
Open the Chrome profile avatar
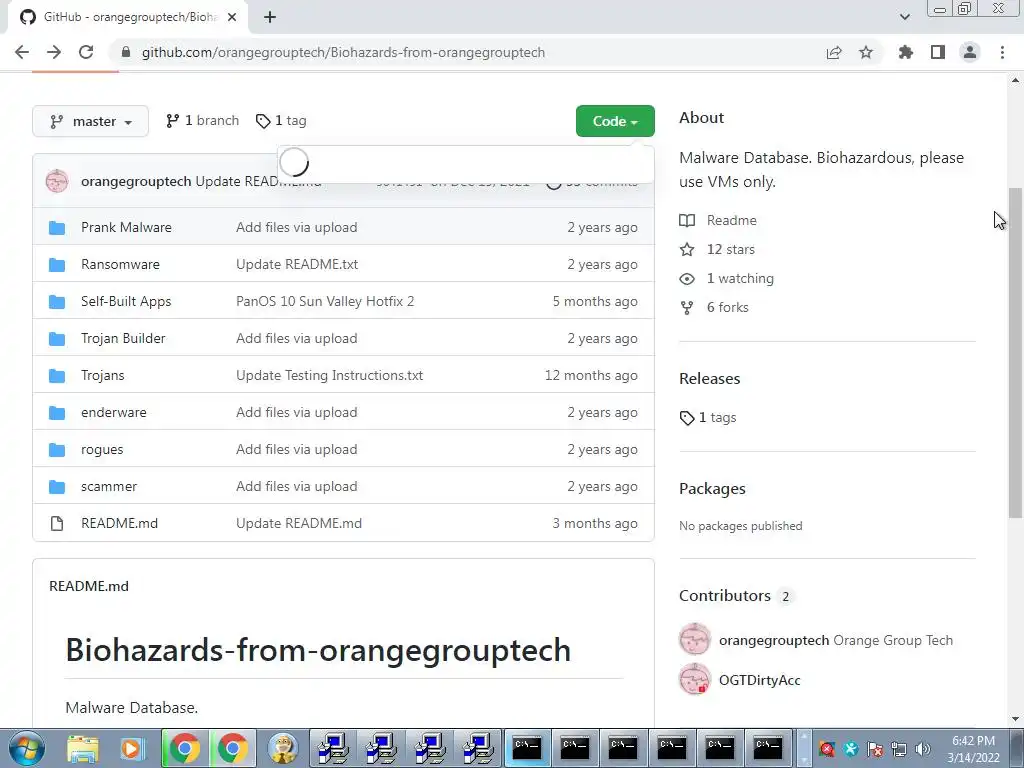click(x=970, y=52)
